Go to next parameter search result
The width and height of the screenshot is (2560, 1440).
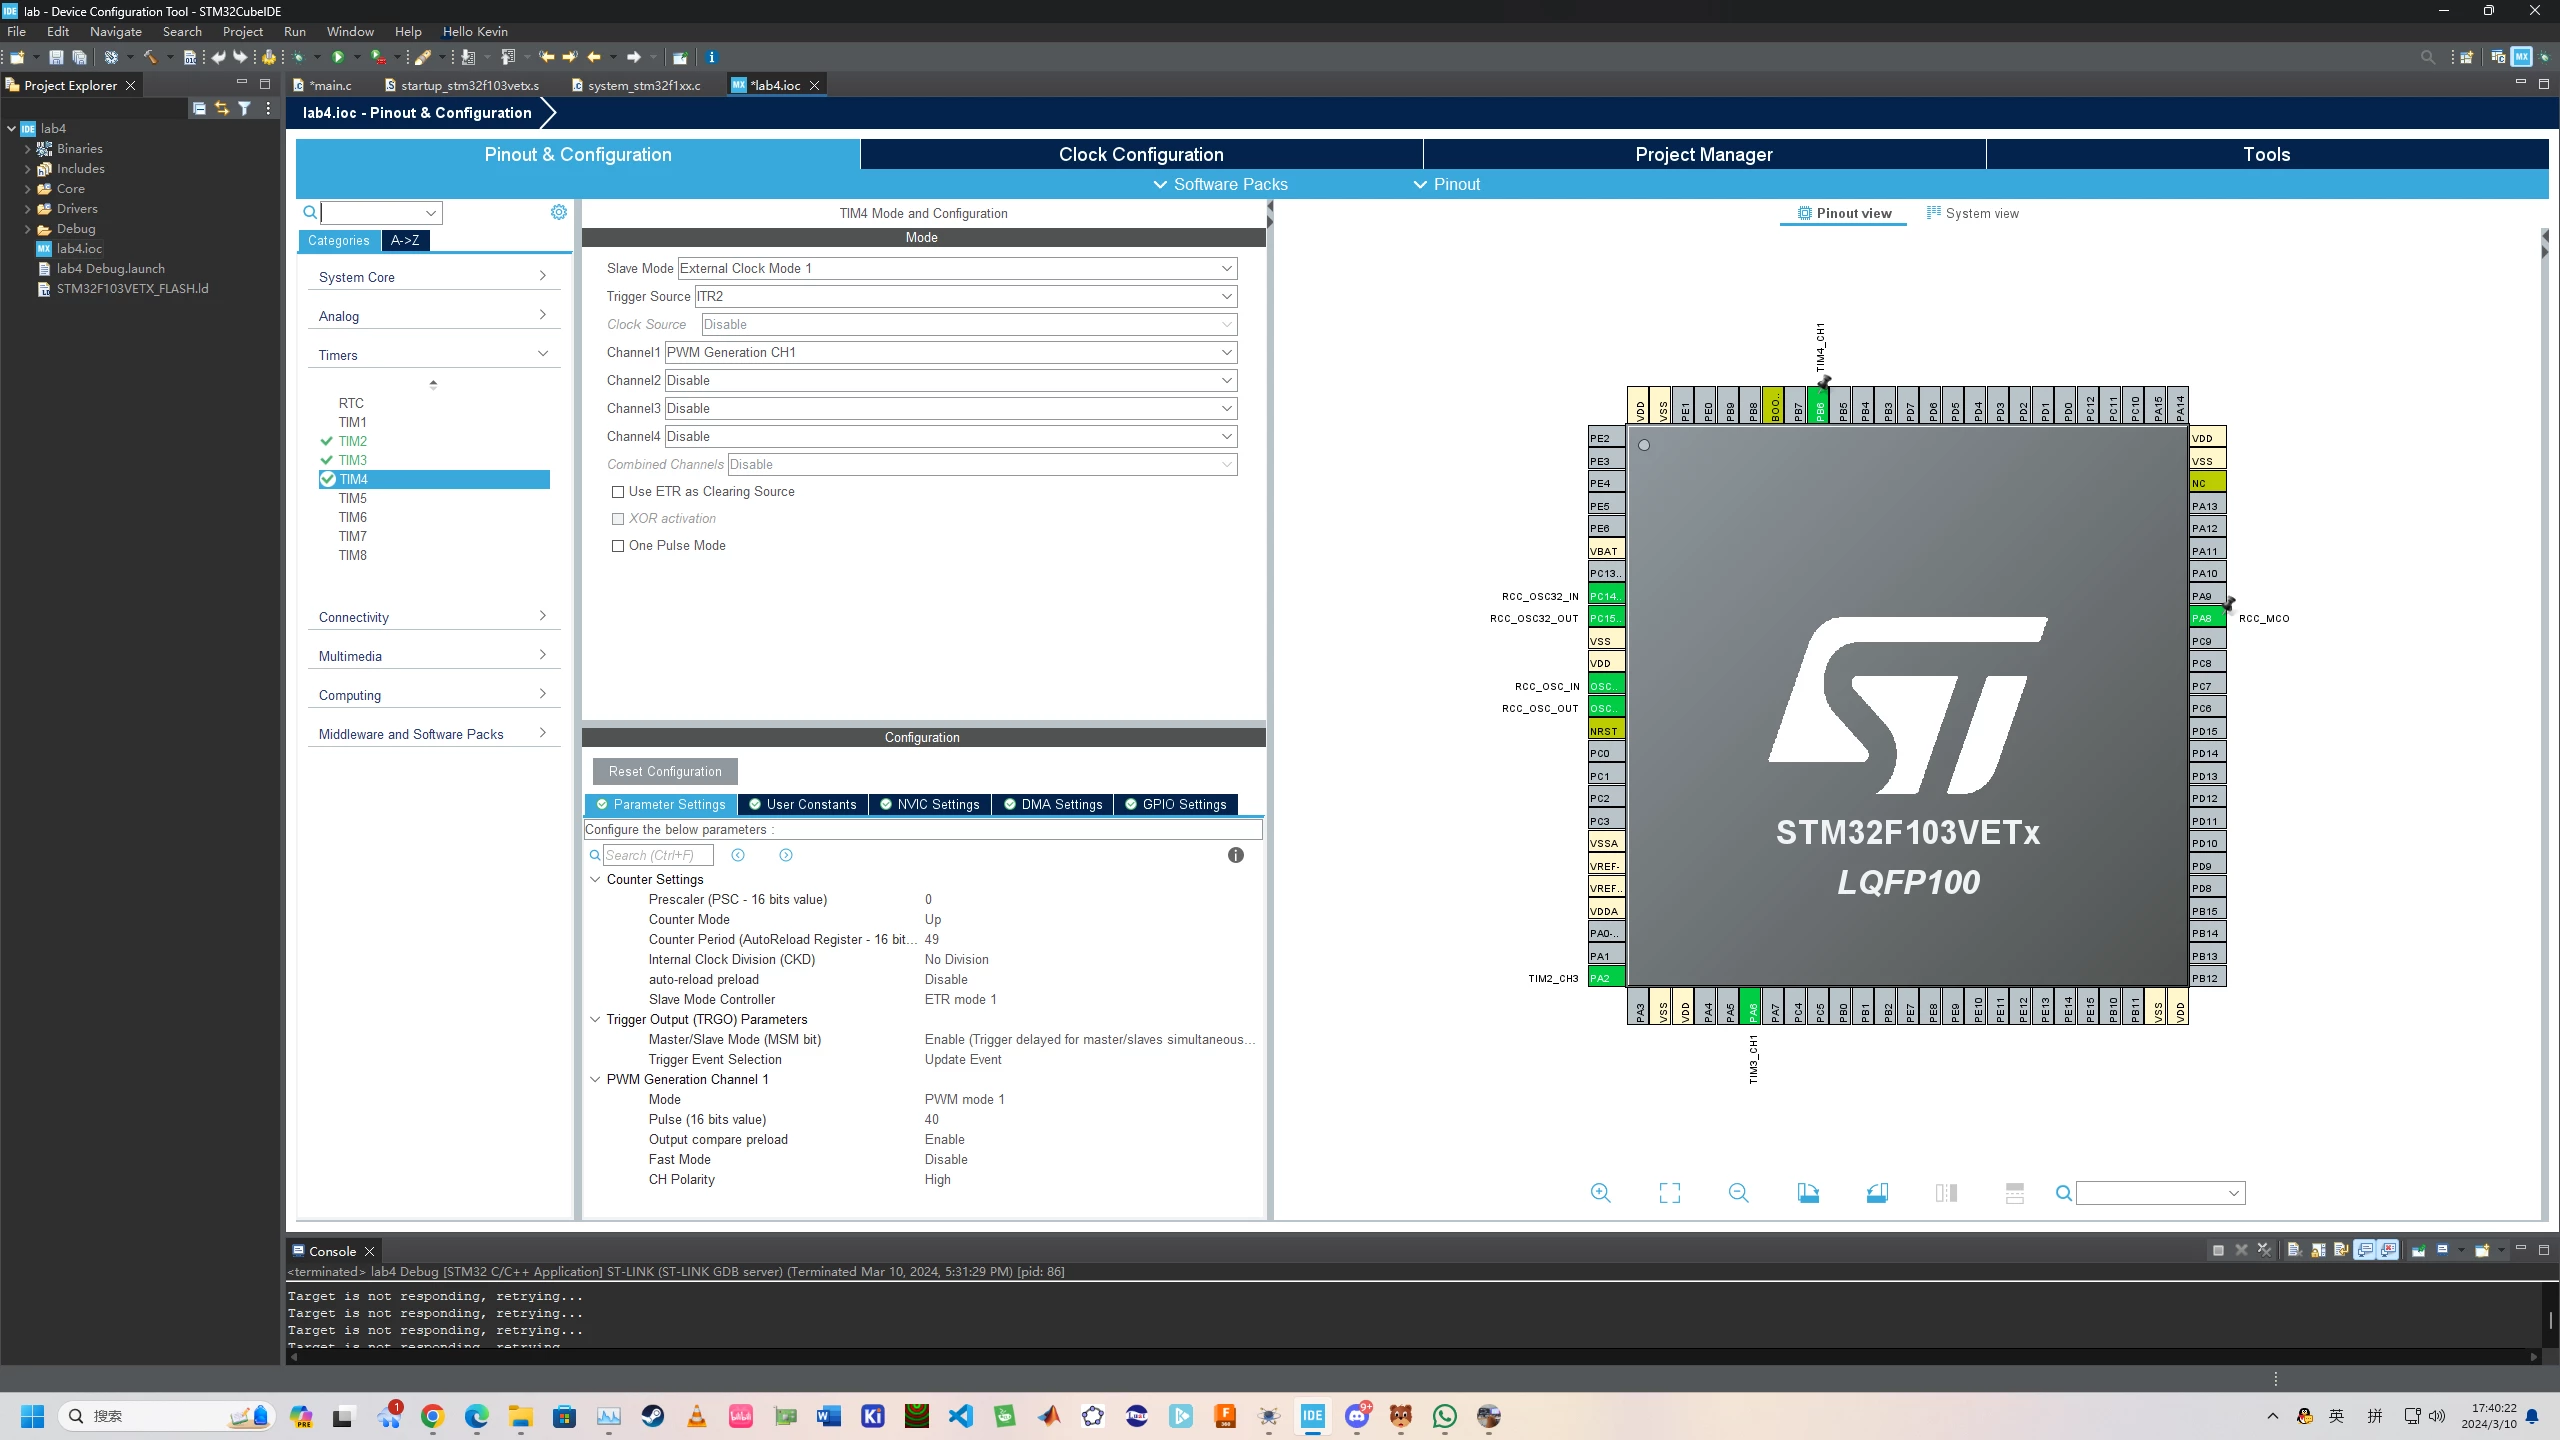786,855
